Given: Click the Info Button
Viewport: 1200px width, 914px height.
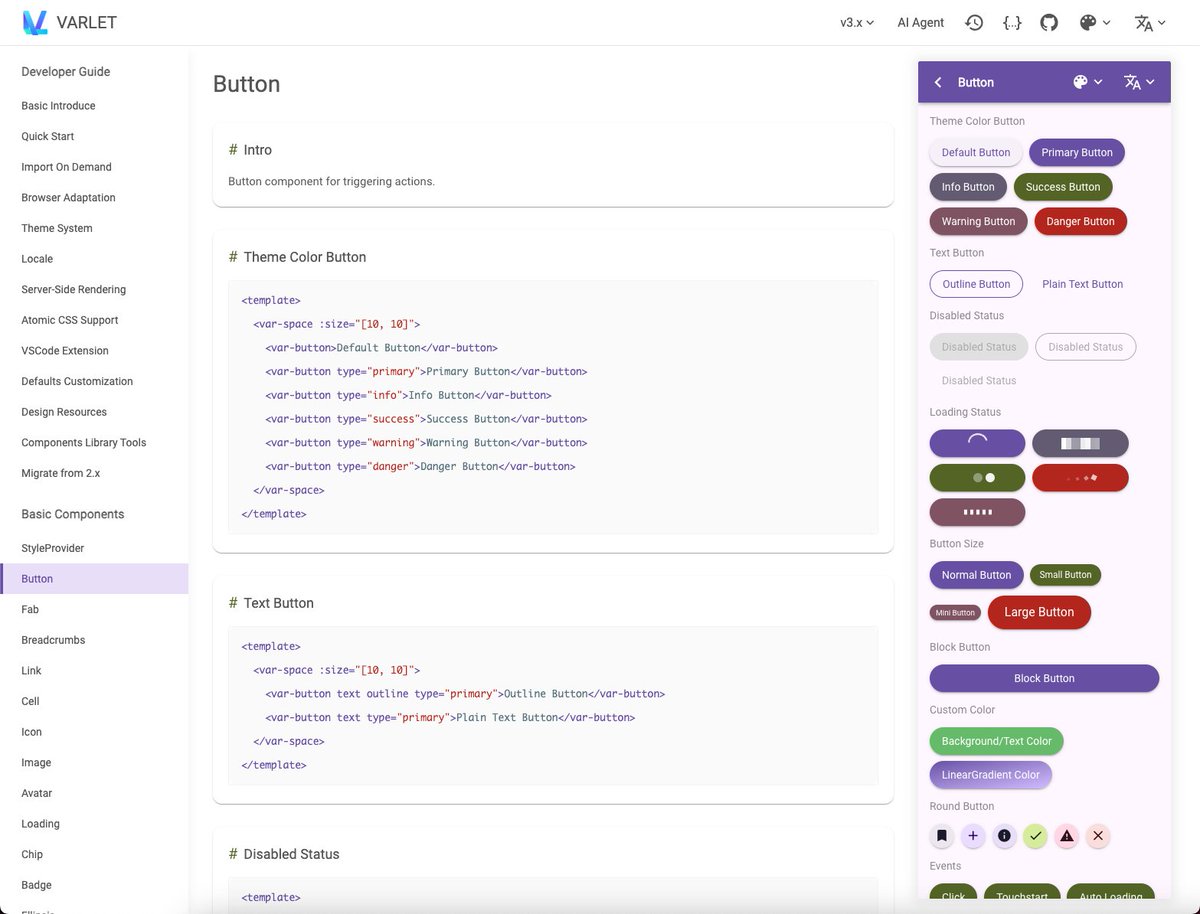Looking at the screenshot, I should (968, 187).
